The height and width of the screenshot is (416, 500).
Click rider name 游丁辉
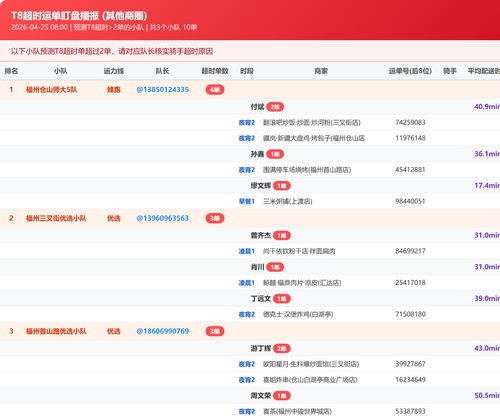point(261,349)
